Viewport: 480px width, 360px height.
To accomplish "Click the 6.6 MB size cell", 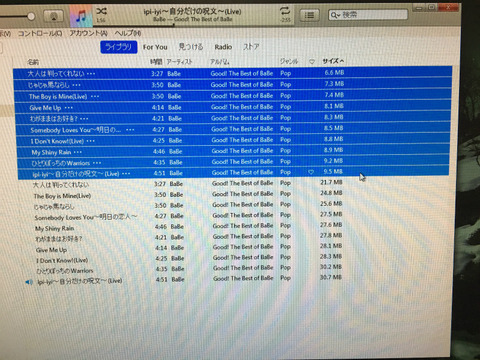I will tap(334, 73).
